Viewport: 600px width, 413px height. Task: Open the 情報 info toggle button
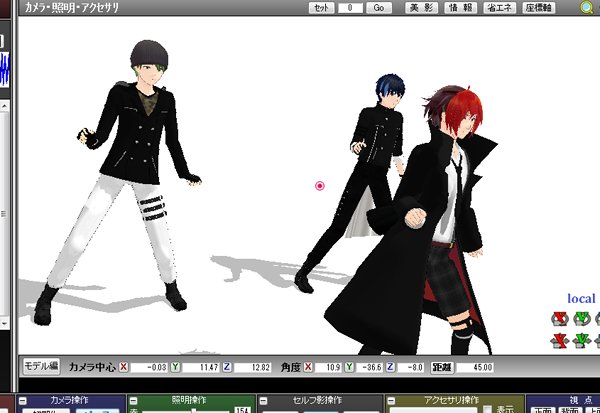pos(461,8)
